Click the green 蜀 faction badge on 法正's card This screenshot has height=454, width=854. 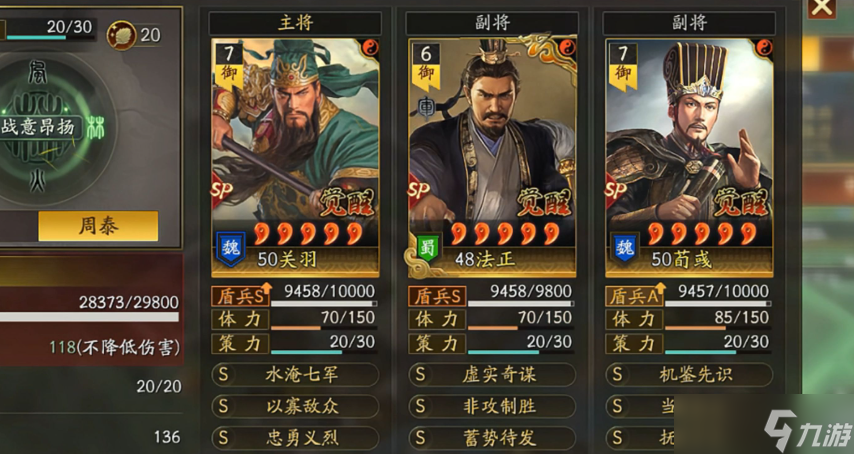point(428,248)
